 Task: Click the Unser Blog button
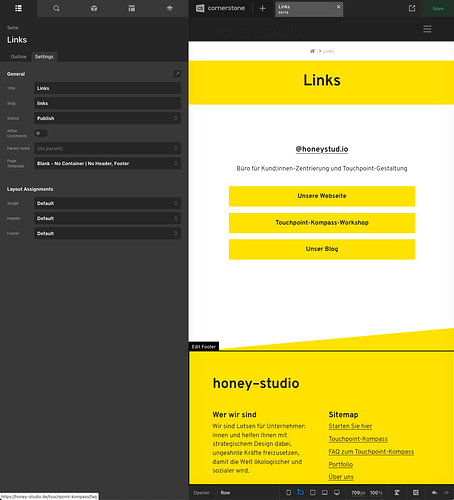pos(322,249)
